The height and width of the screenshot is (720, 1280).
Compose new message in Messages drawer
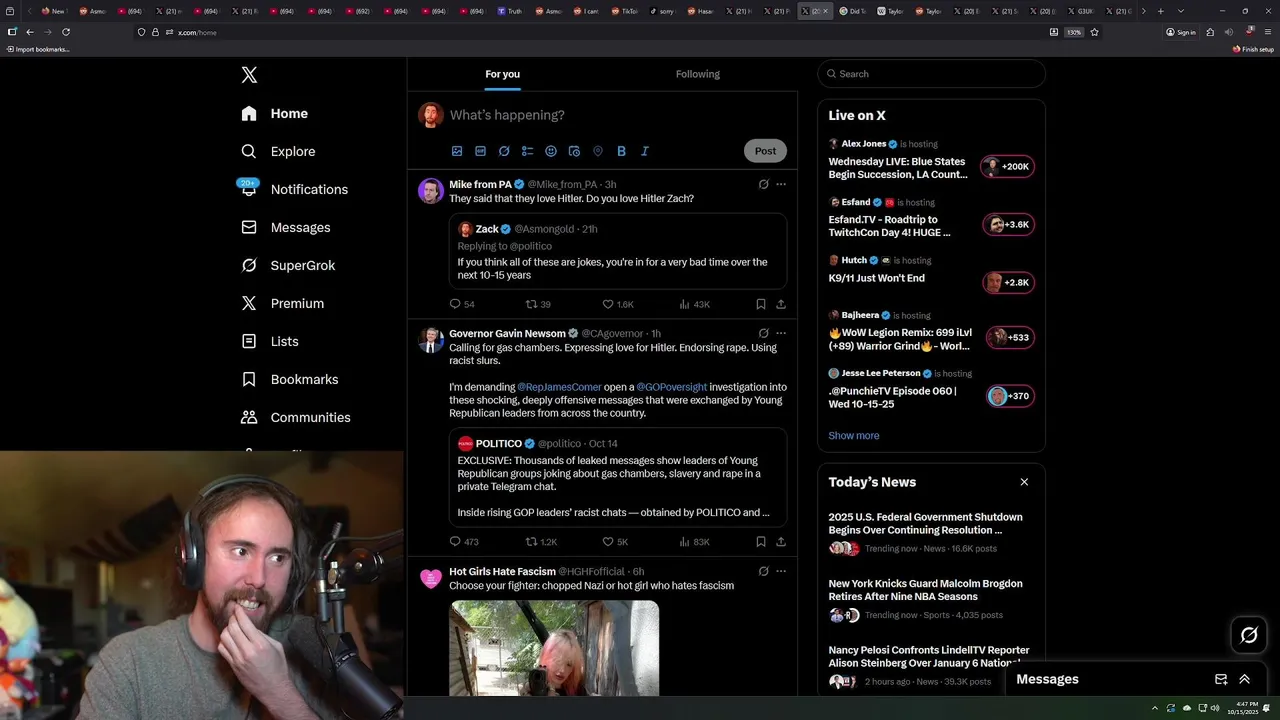[x=1221, y=679]
